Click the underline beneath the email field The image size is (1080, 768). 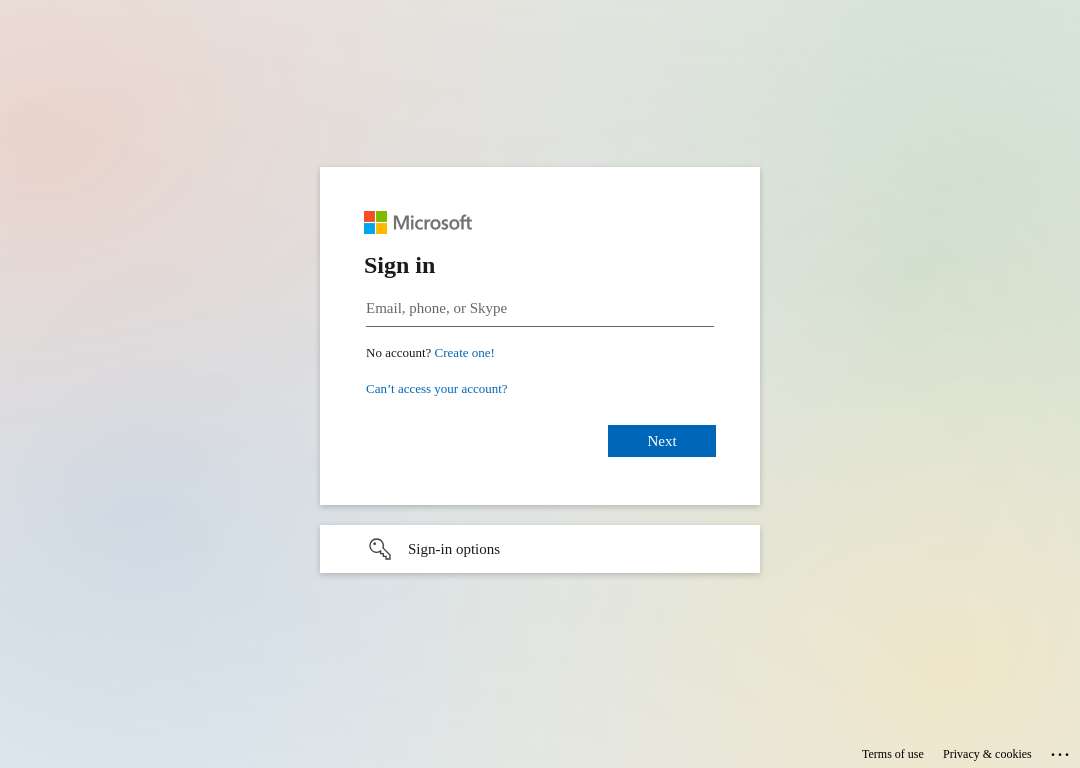[540, 326]
